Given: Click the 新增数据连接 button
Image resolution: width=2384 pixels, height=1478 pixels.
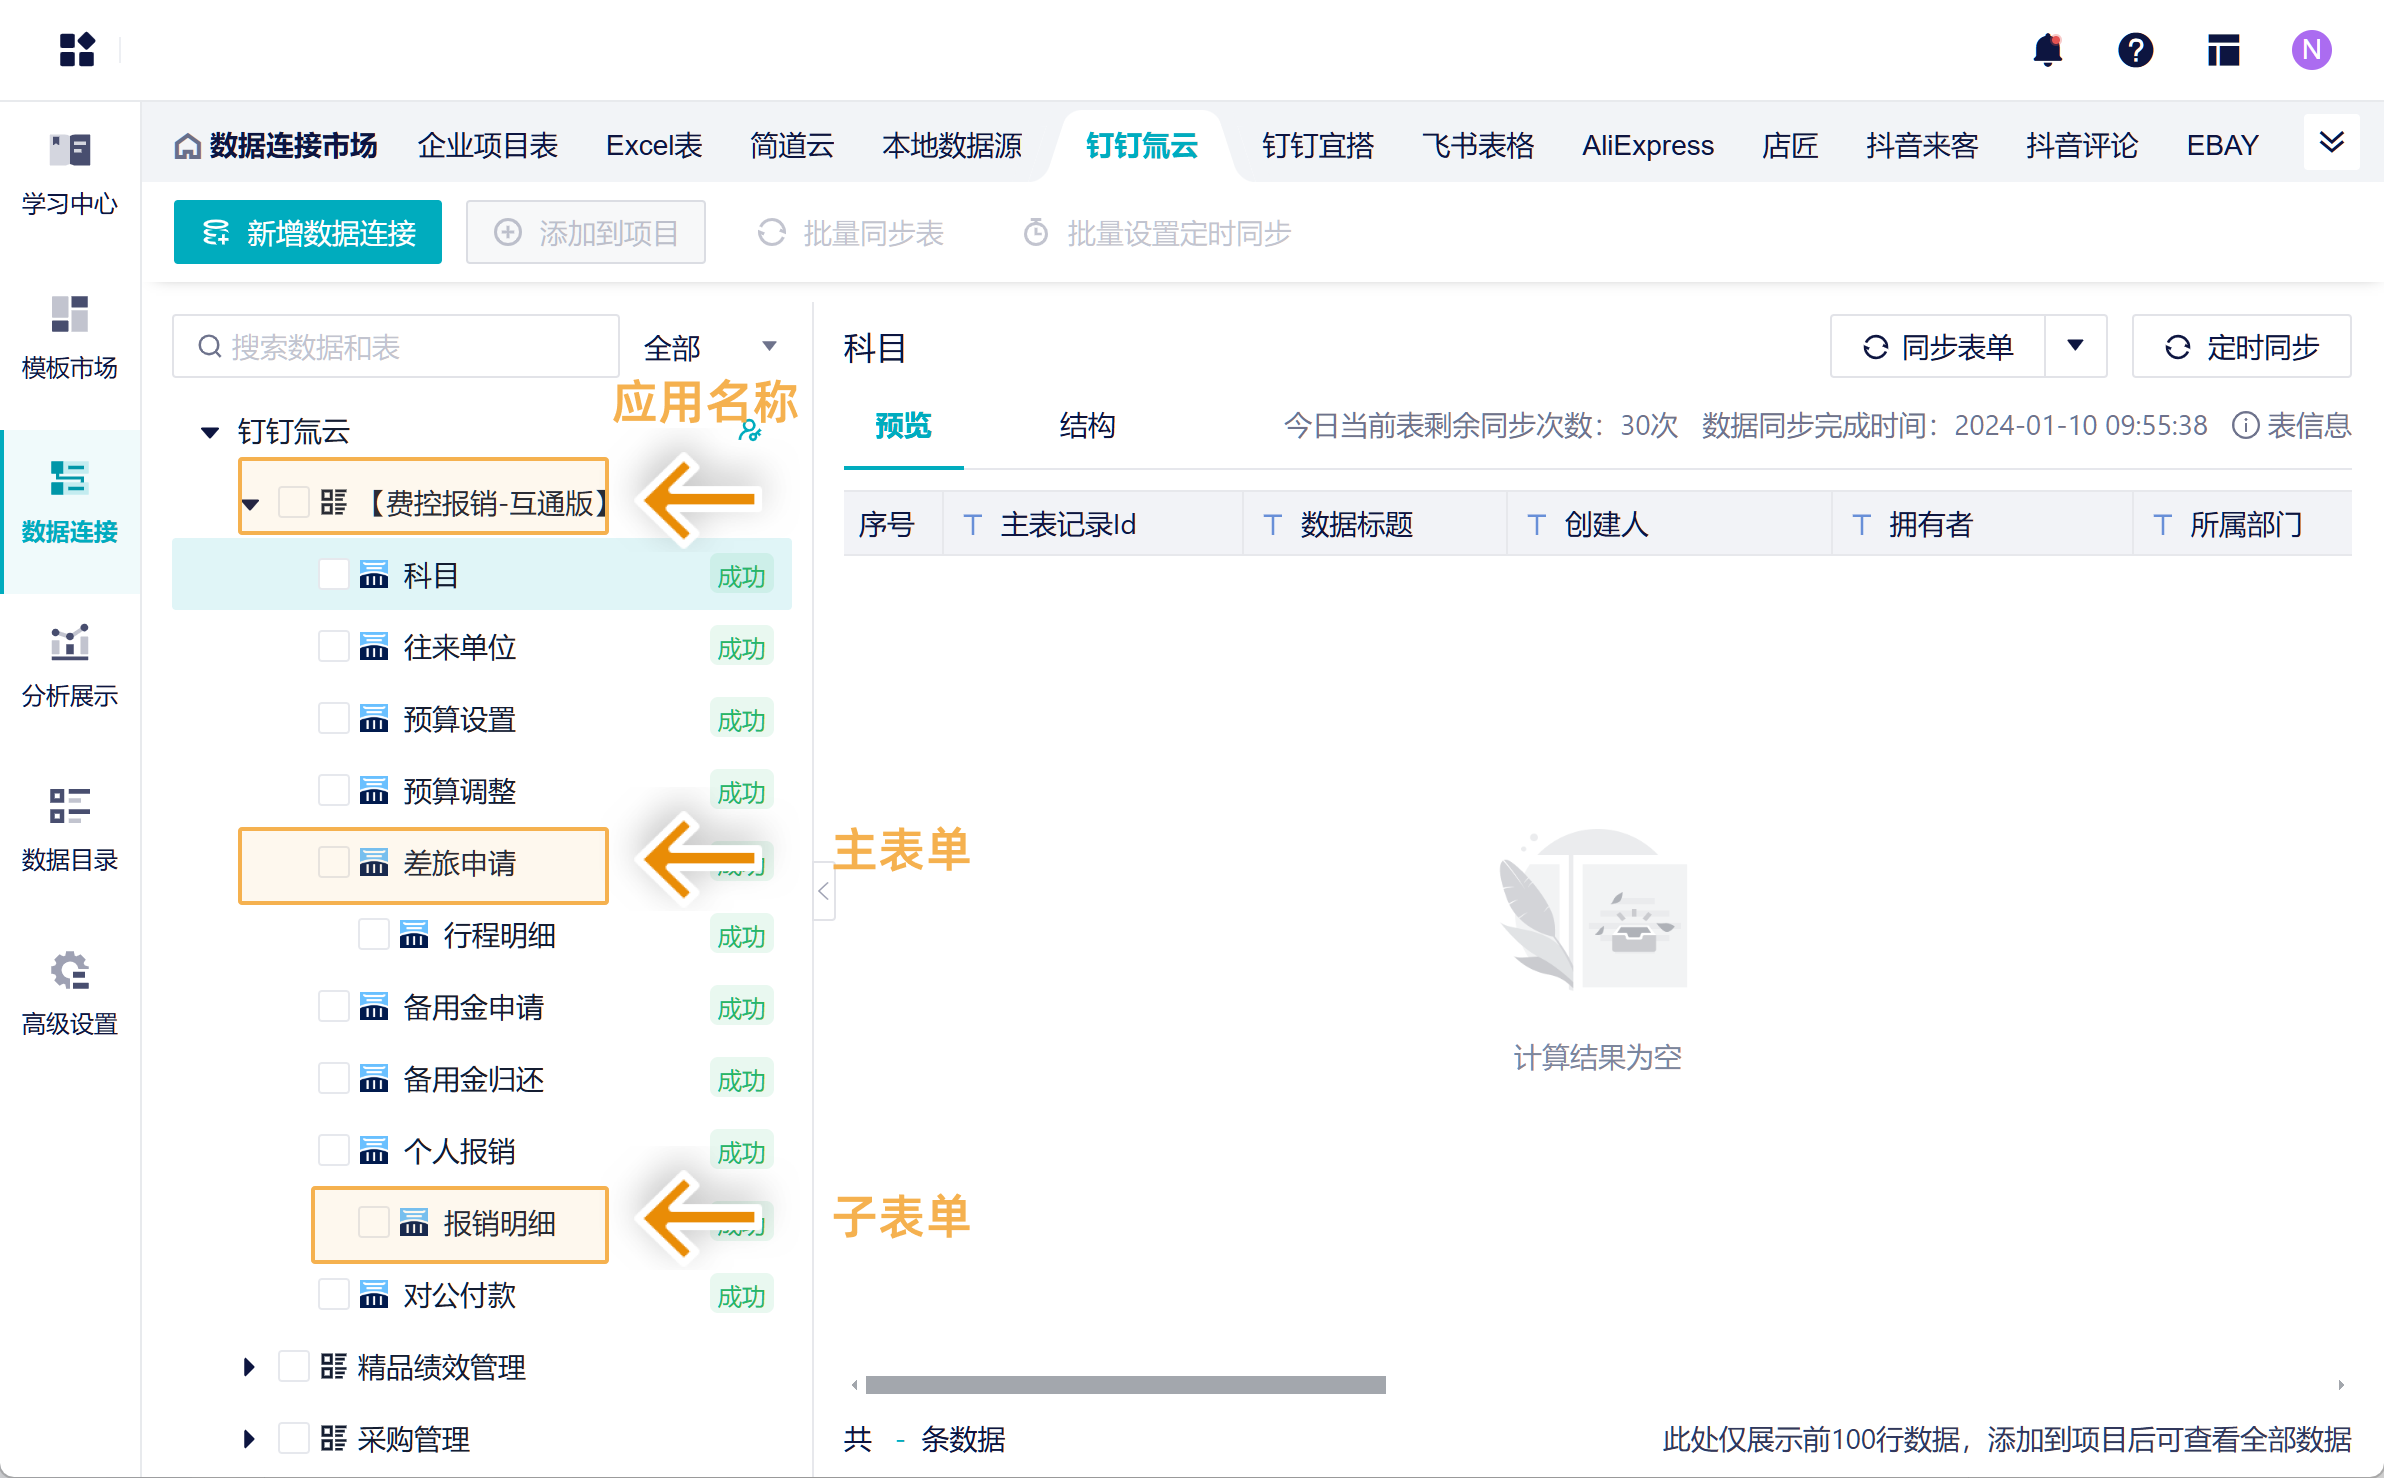Looking at the screenshot, I should click(308, 233).
